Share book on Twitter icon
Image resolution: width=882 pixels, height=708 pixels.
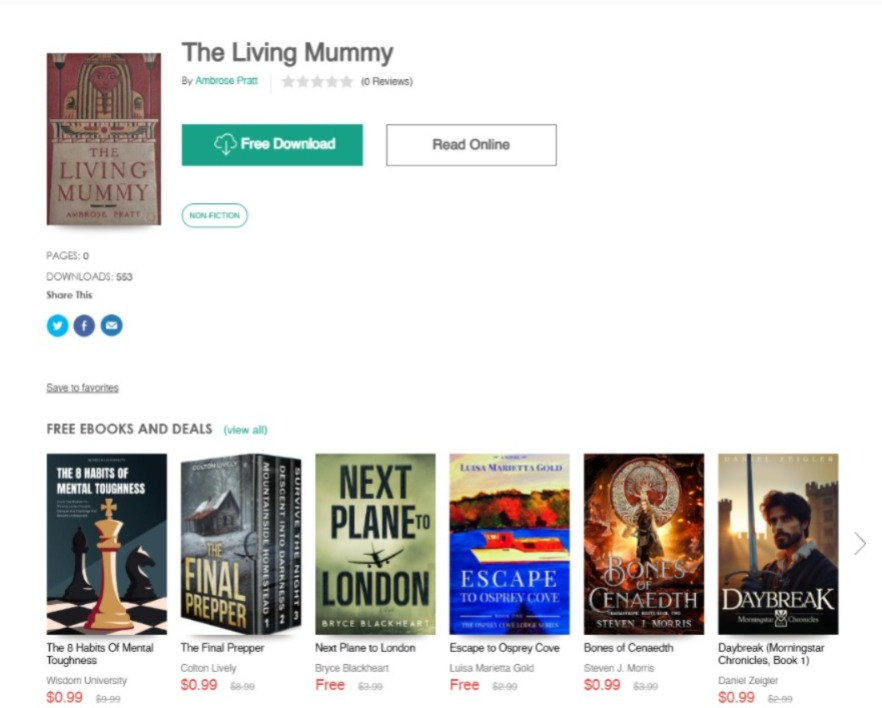click(57, 326)
